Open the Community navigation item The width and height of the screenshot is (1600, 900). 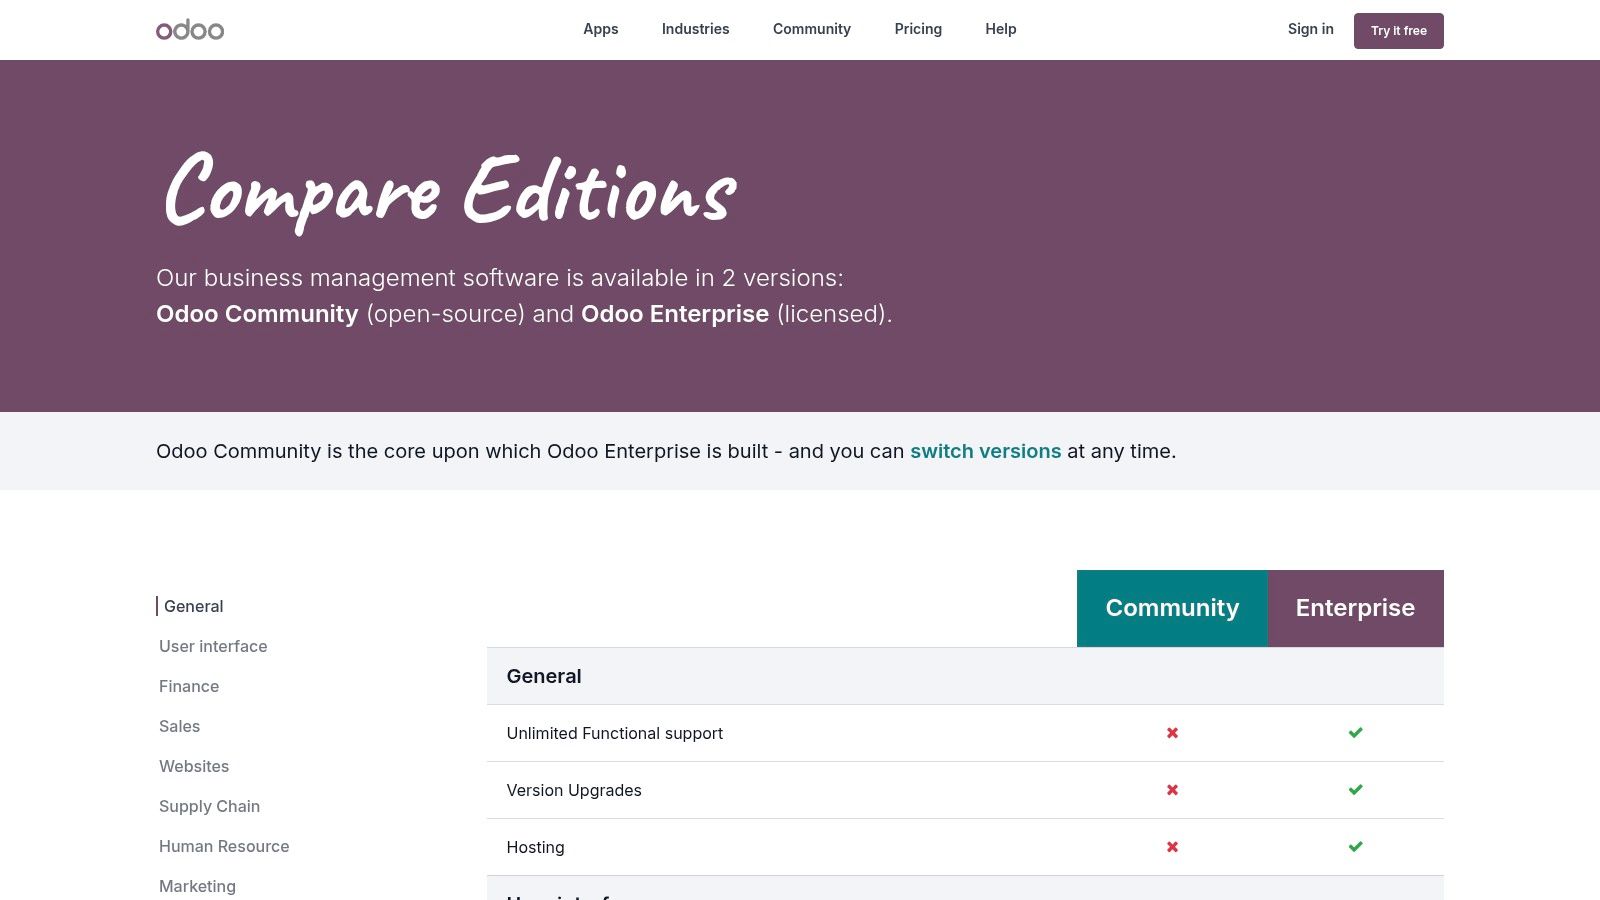(x=811, y=29)
